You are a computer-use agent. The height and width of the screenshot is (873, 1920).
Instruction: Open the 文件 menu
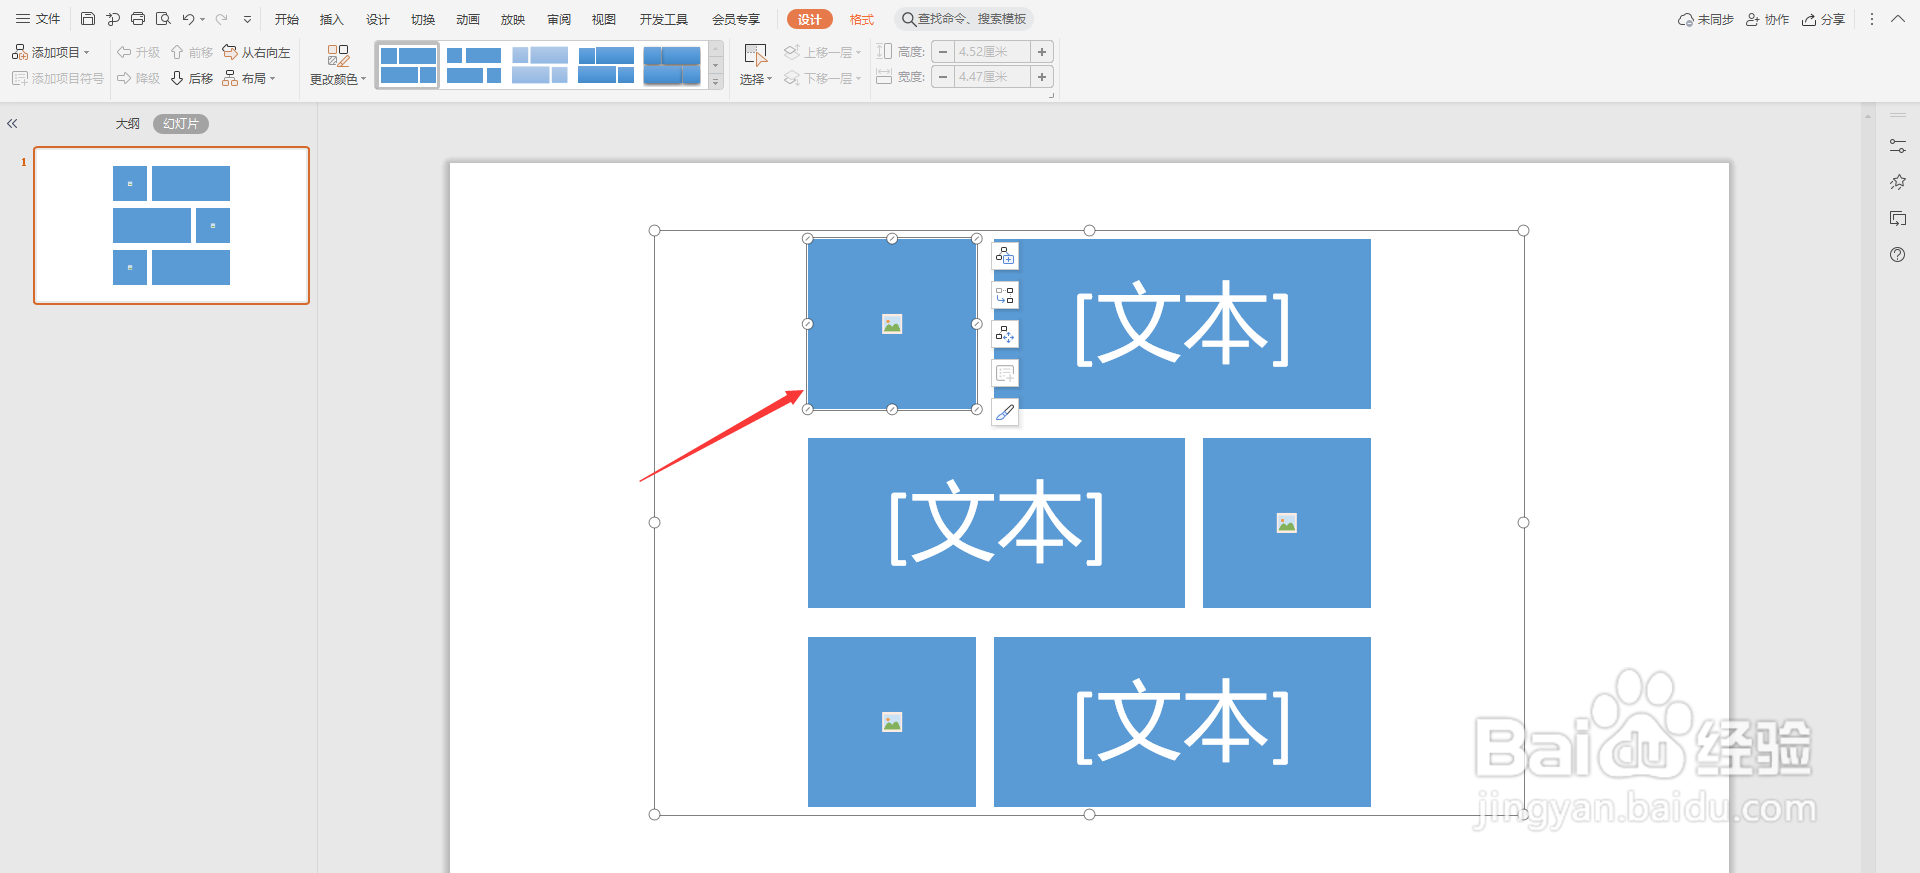38,19
